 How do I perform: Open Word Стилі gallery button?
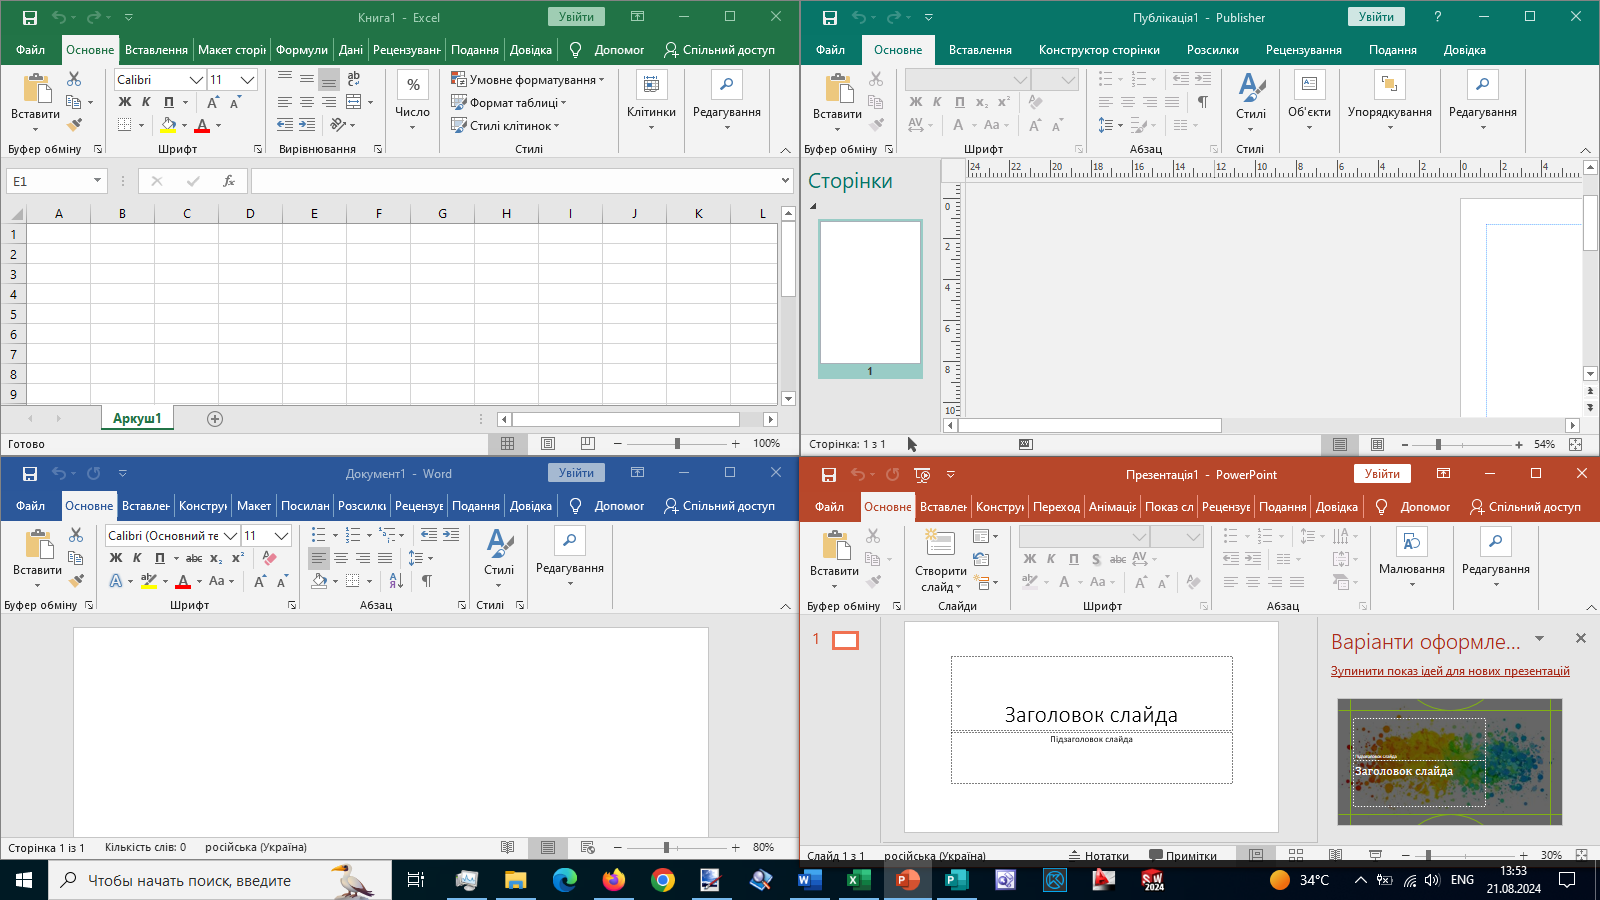tap(499, 557)
